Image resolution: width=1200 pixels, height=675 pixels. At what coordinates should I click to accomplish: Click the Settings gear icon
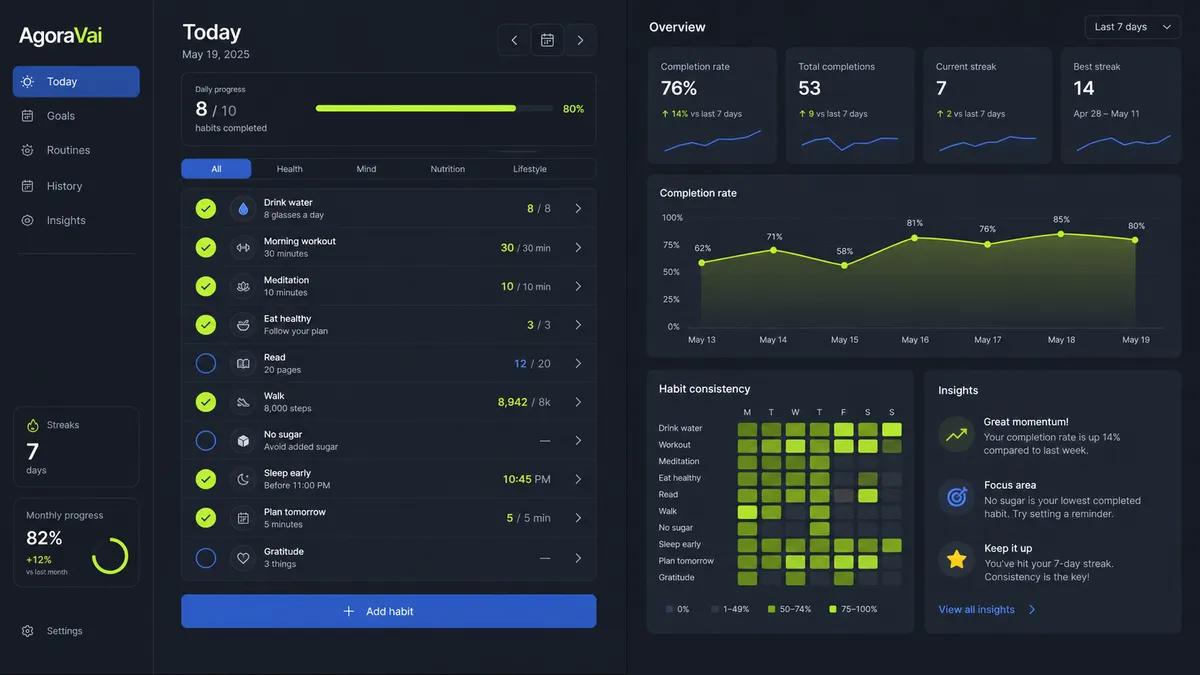tap(28, 631)
